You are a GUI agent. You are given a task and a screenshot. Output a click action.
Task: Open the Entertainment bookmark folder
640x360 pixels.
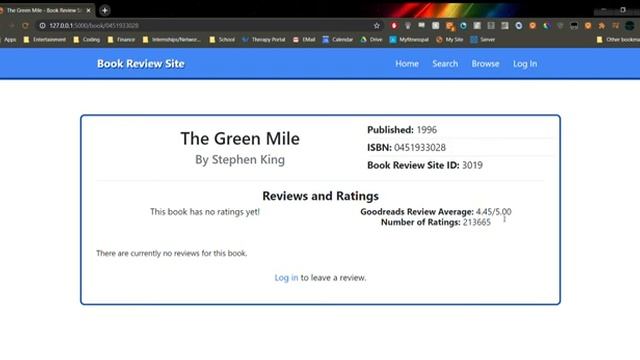(x=45, y=40)
